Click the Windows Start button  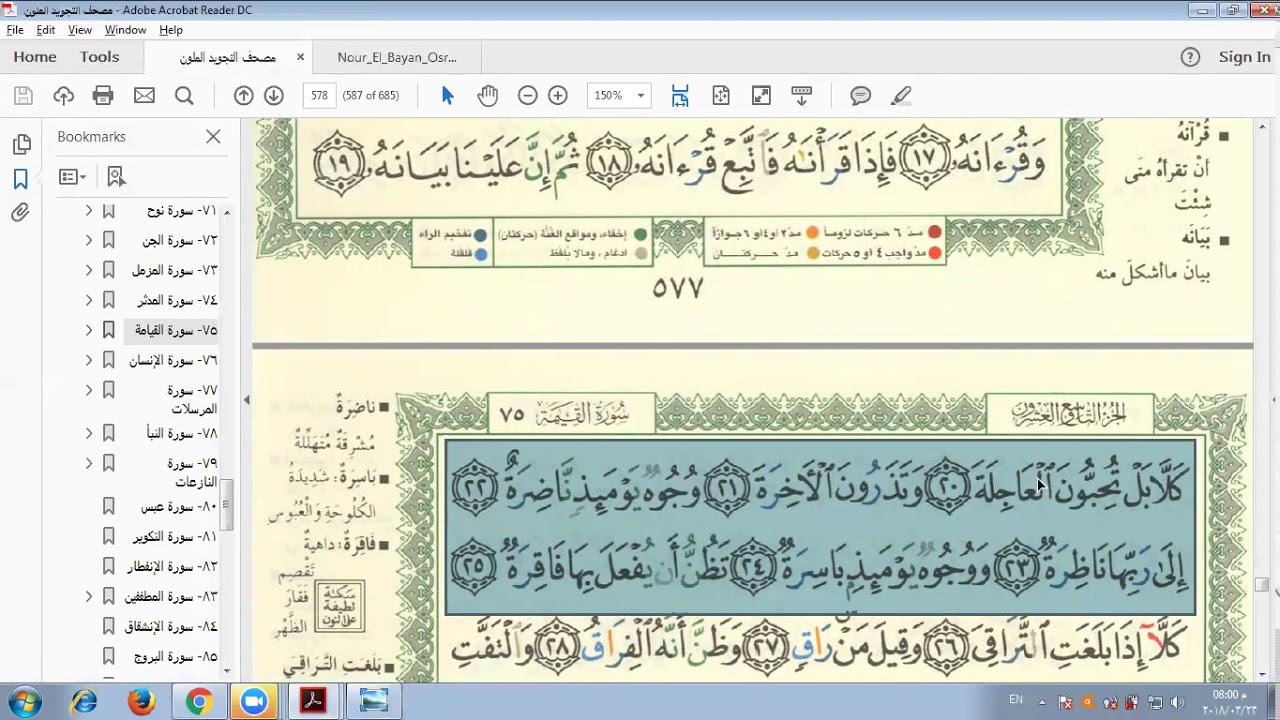(24, 701)
